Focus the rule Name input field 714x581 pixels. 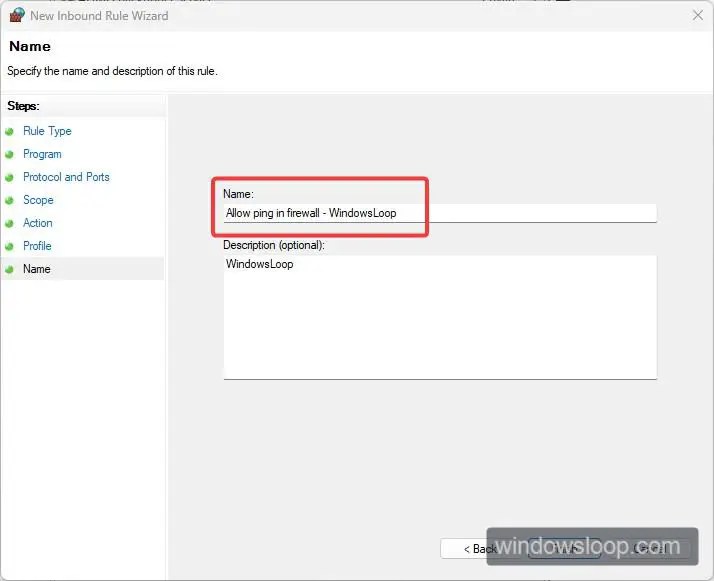[x=440, y=213]
